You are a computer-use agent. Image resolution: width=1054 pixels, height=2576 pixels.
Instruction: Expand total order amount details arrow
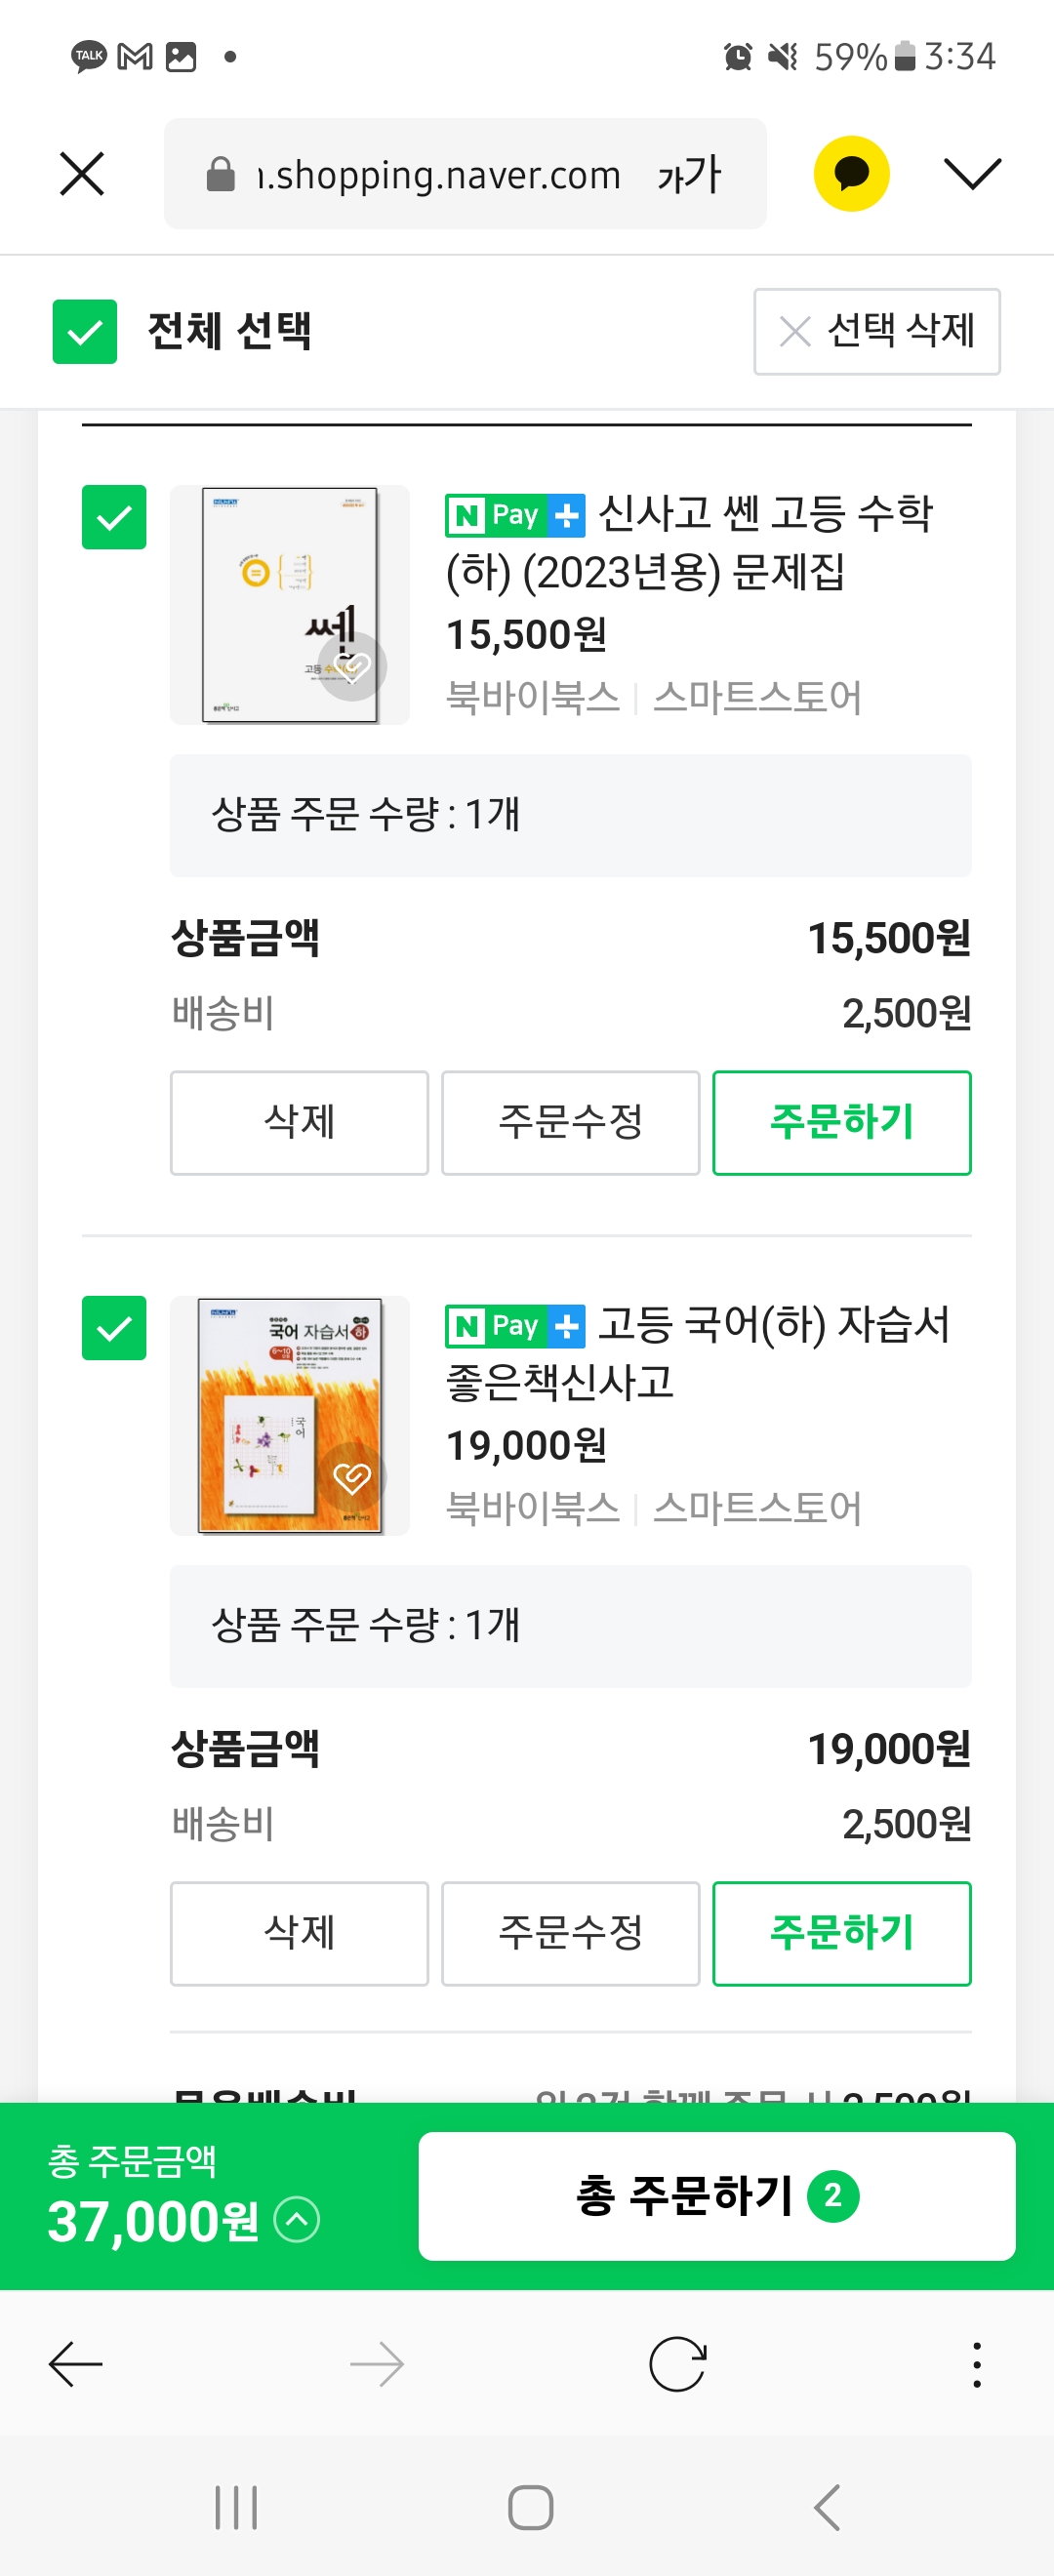coord(297,2220)
